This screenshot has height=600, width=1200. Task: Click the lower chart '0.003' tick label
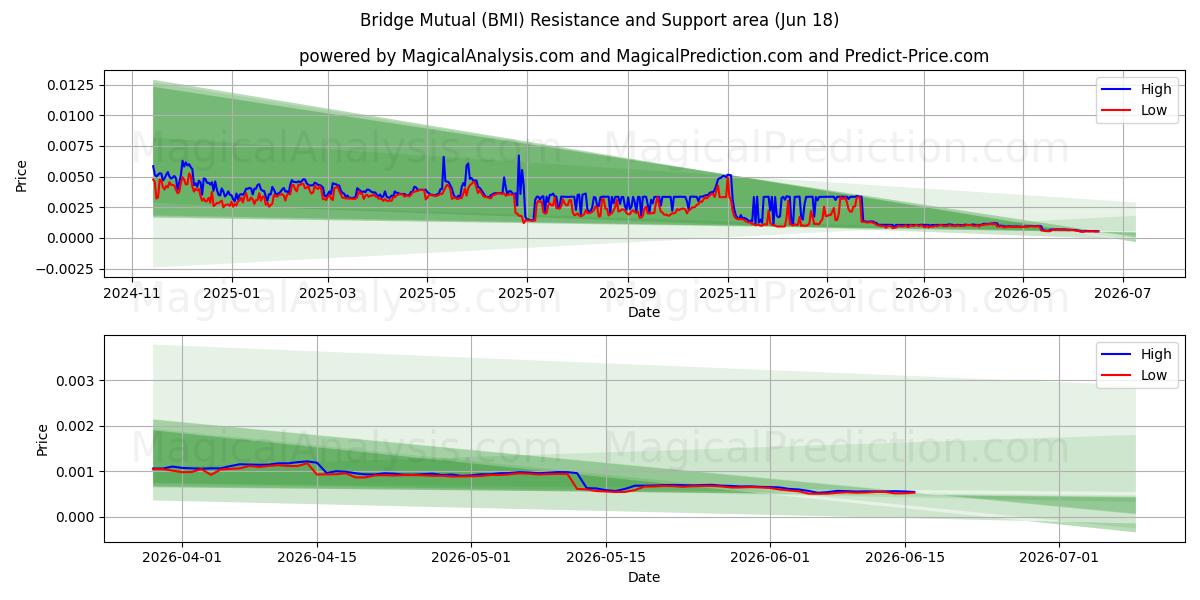[77, 381]
